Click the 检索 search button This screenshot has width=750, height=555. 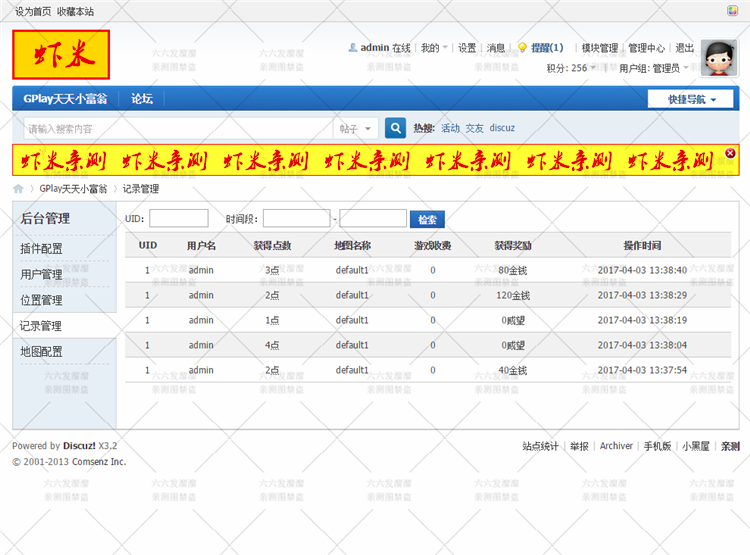428,219
